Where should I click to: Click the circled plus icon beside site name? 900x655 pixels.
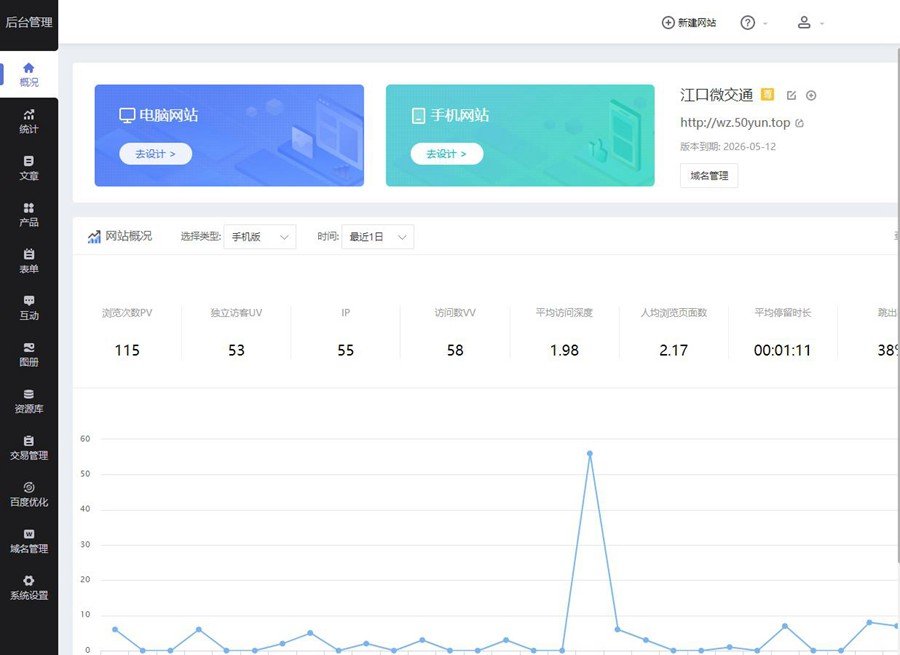[x=811, y=95]
